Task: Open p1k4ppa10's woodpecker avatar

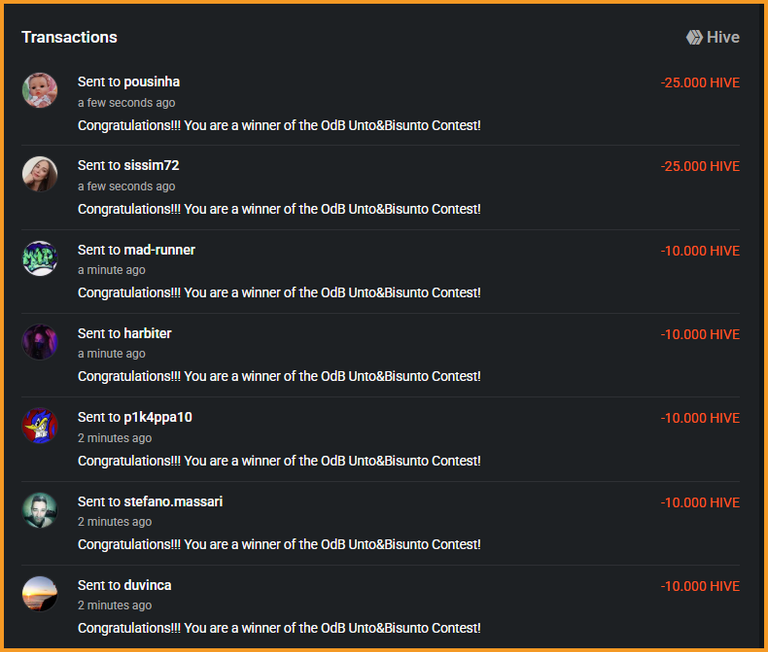Action: [x=40, y=426]
